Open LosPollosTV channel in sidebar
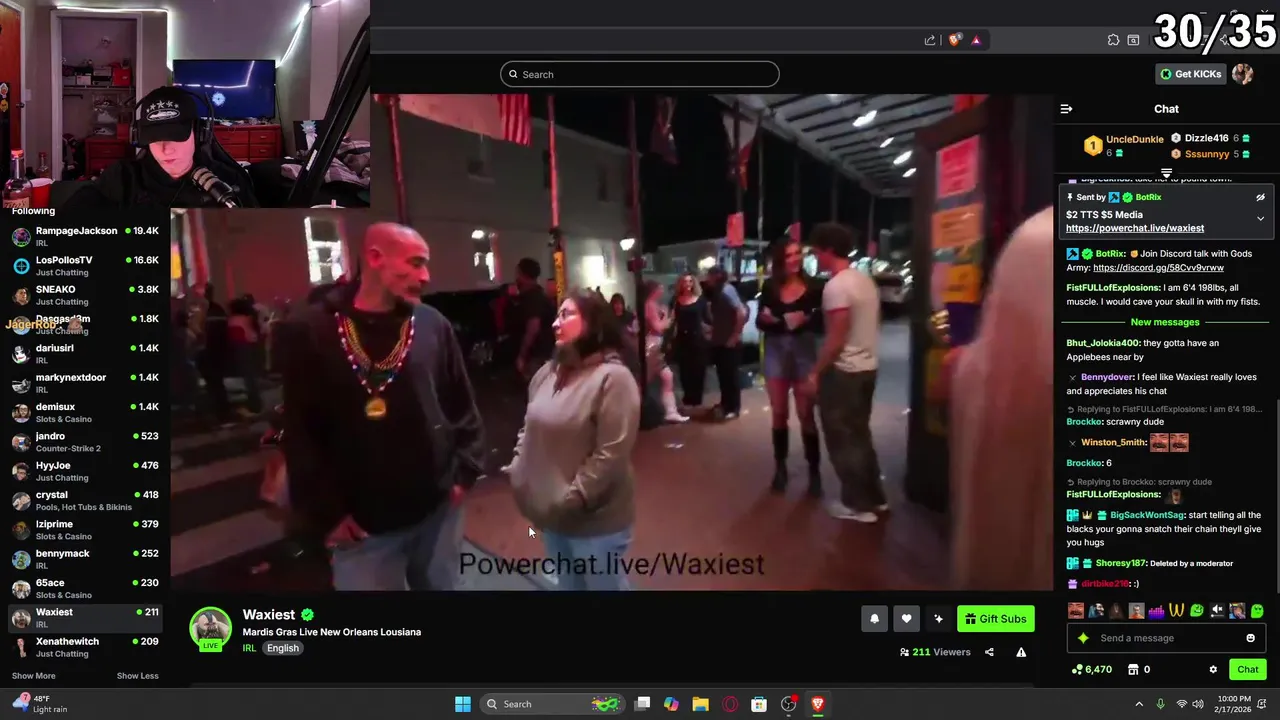Image resolution: width=1280 pixels, height=720 pixels. pos(85,265)
